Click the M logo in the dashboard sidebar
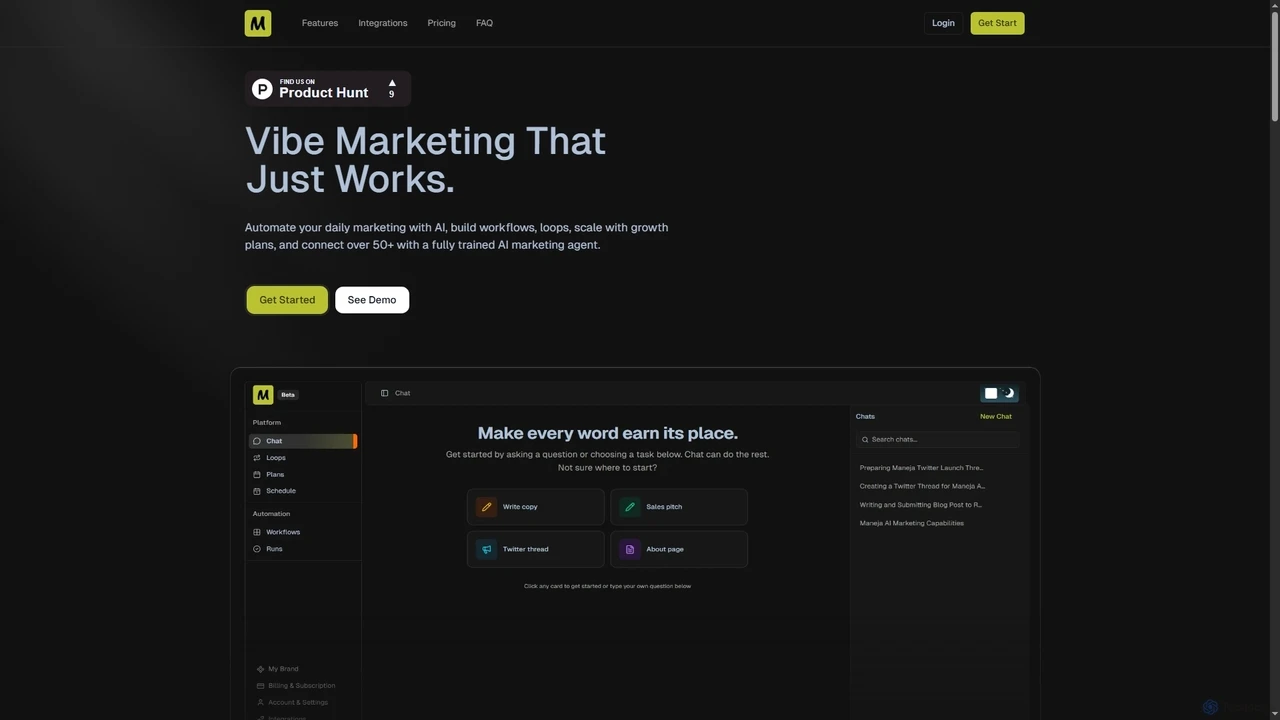The image size is (1280, 720). pyautogui.click(x=263, y=395)
